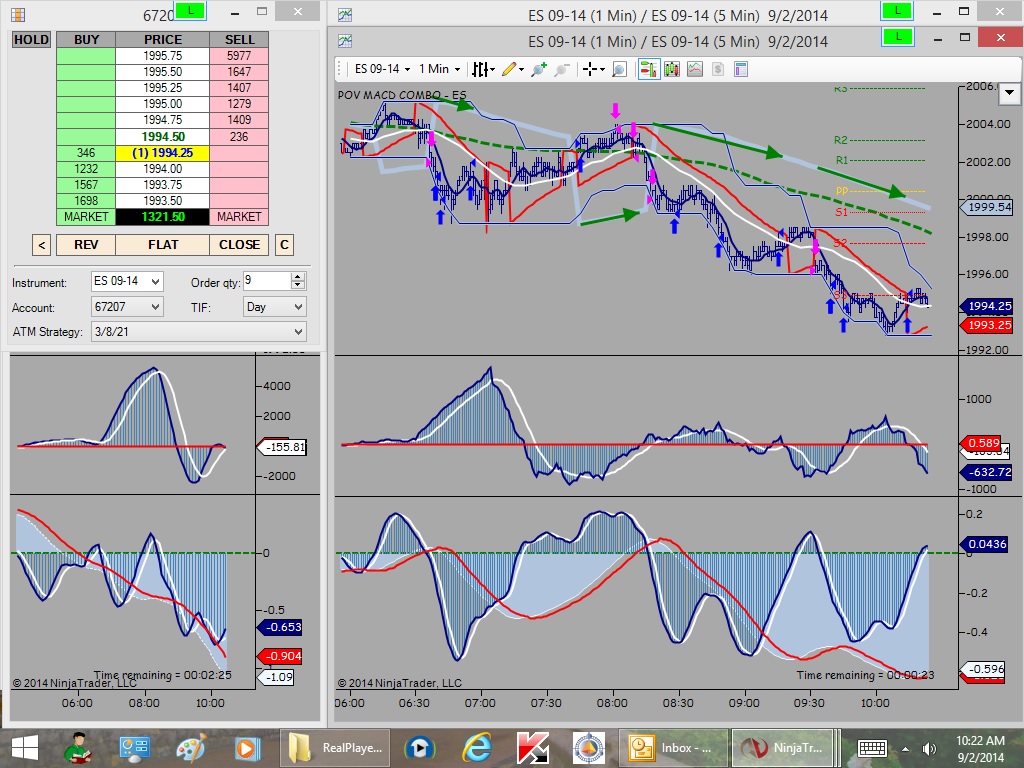
Task: Open the ATM Strategy 3/8/21 dropdown
Action: click(199, 332)
